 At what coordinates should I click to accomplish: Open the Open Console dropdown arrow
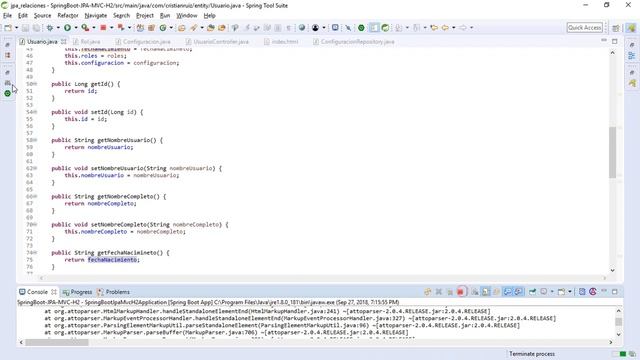(570, 292)
